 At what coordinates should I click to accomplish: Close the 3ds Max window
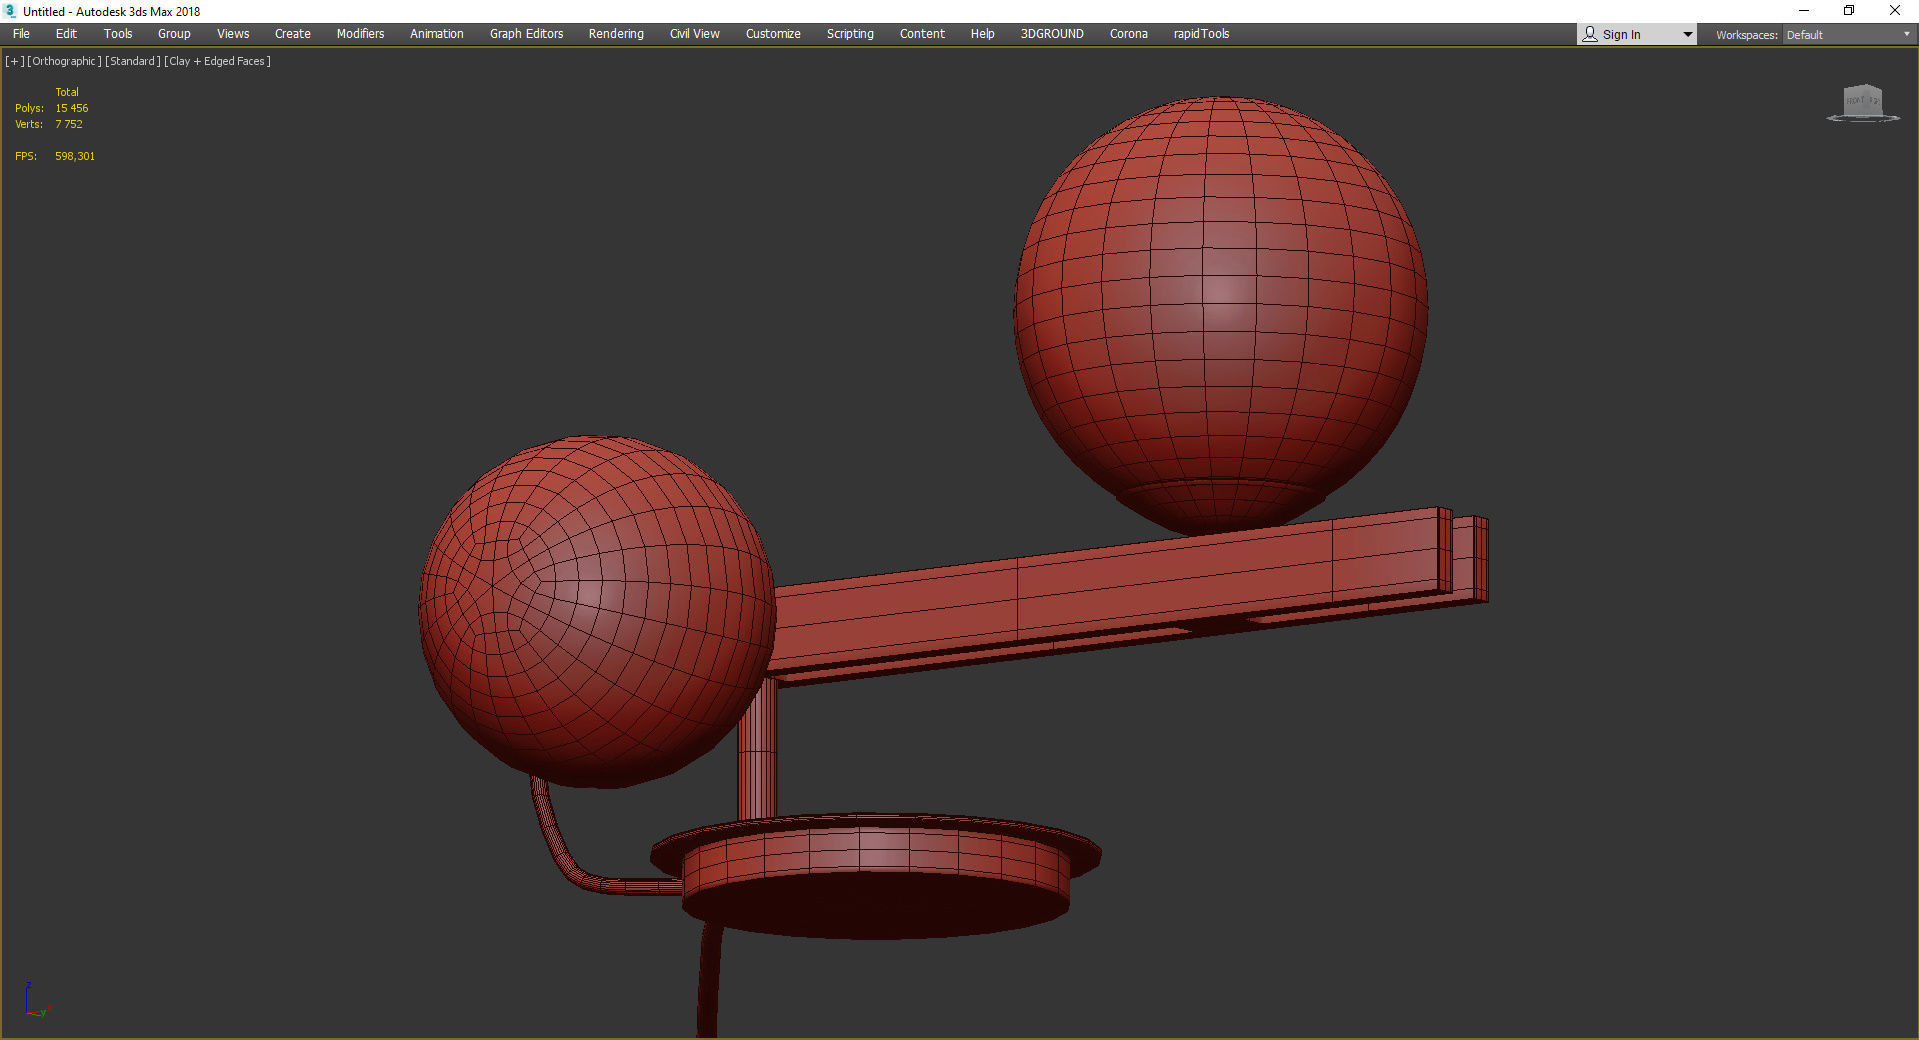point(1895,11)
